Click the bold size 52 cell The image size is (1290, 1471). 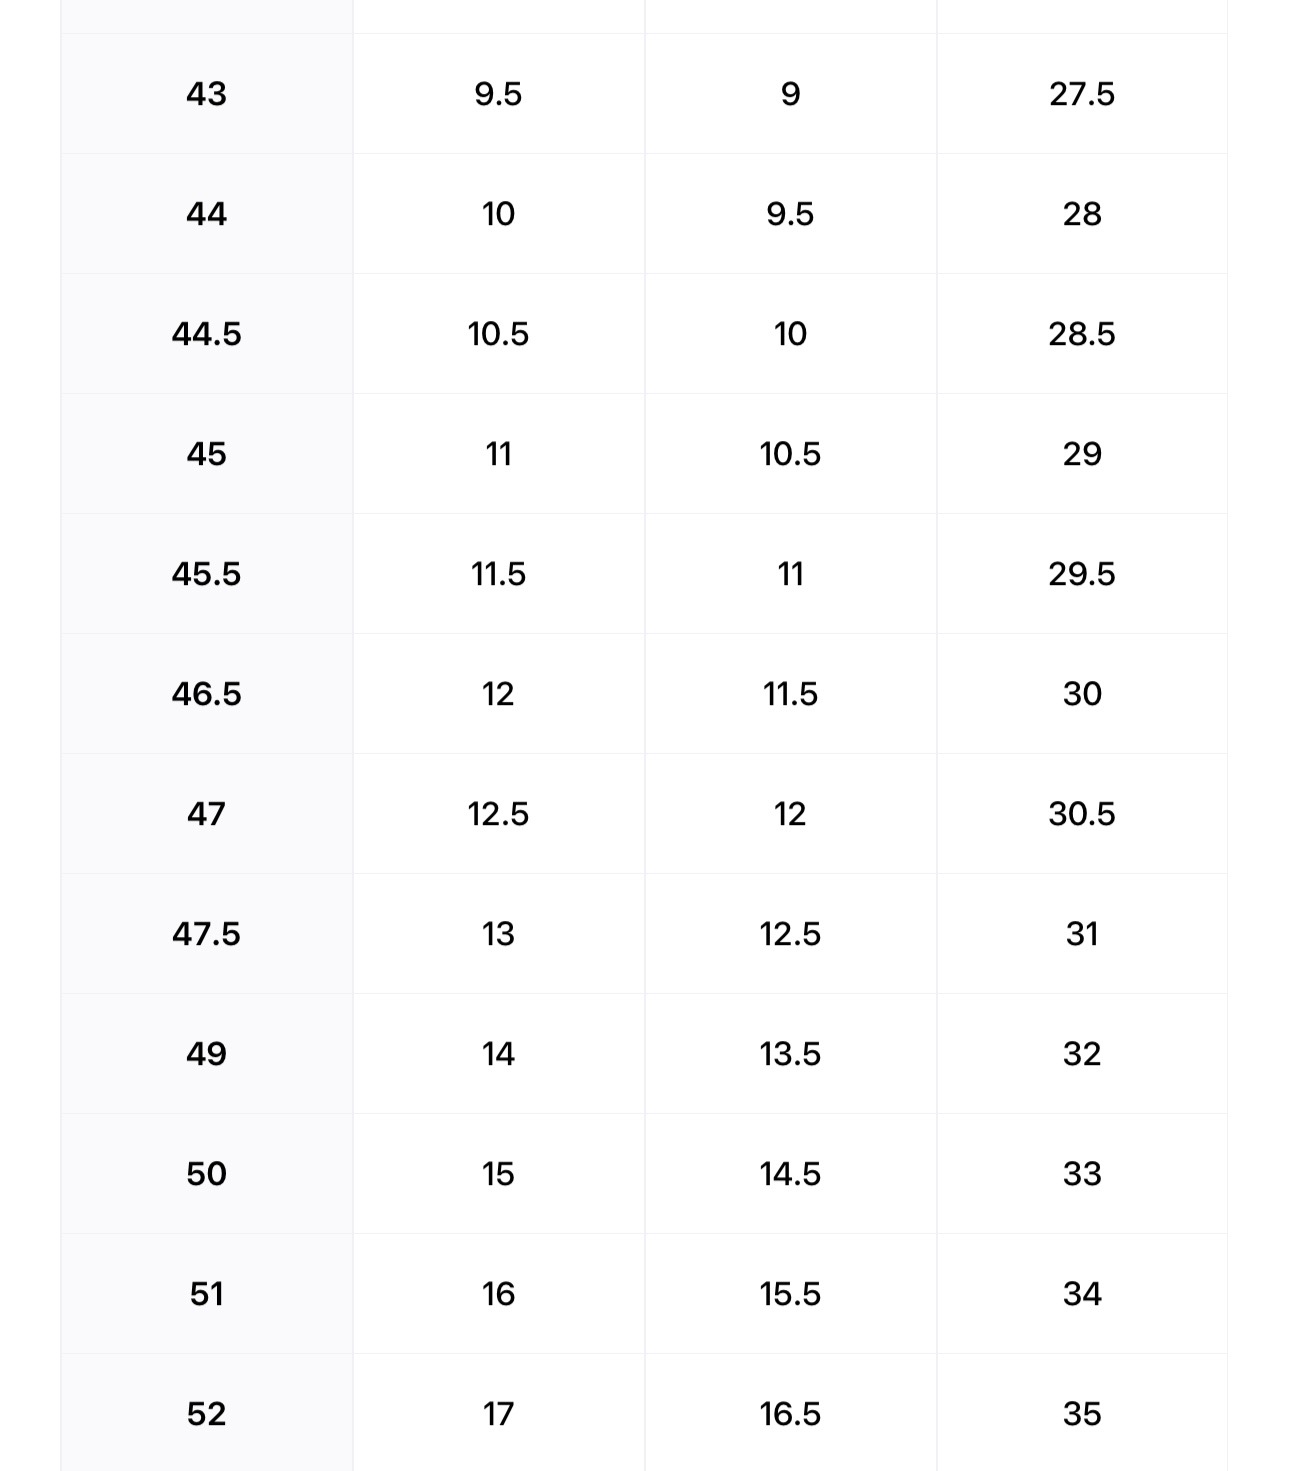(x=206, y=1414)
